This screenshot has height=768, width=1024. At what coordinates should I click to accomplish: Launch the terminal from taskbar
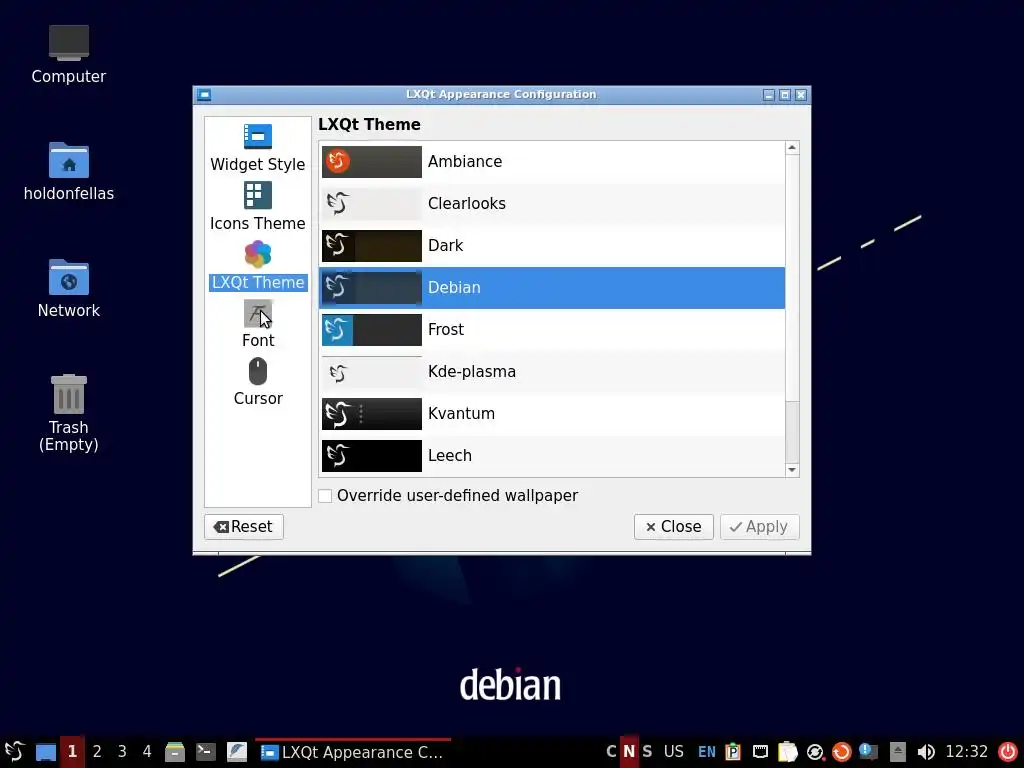pos(206,752)
